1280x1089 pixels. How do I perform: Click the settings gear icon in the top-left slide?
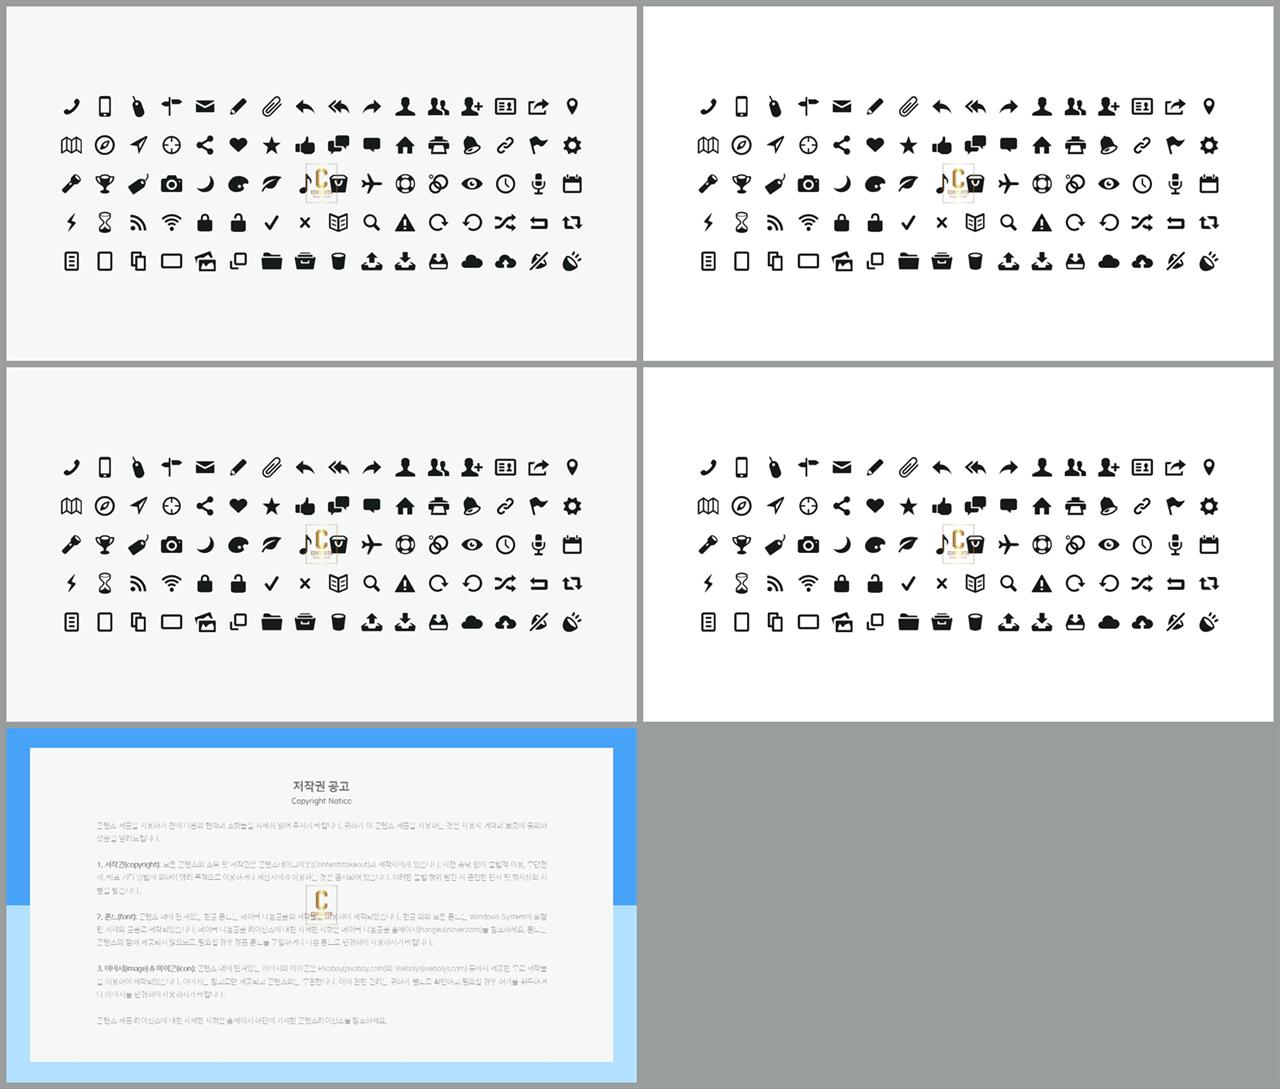(572, 145)
